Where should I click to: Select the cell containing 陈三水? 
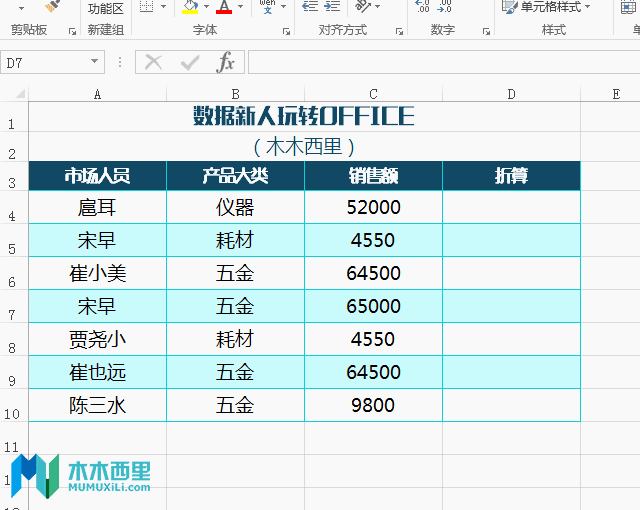tap(98, 406)
